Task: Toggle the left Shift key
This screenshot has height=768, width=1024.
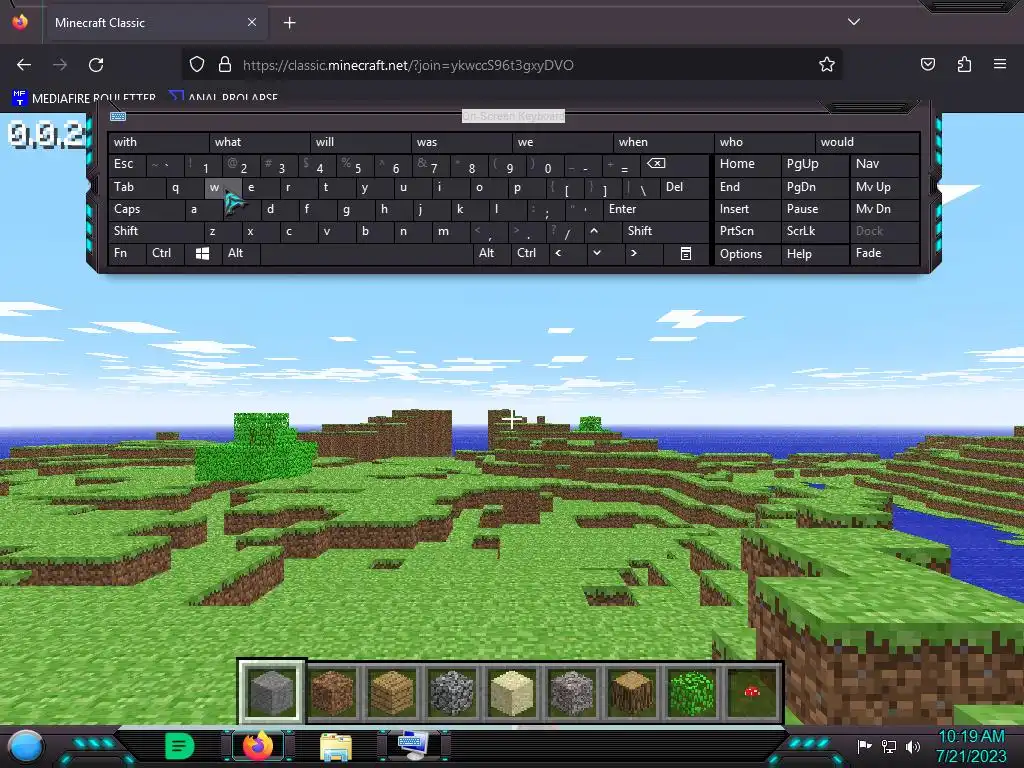Action: [x=155, y=231]
